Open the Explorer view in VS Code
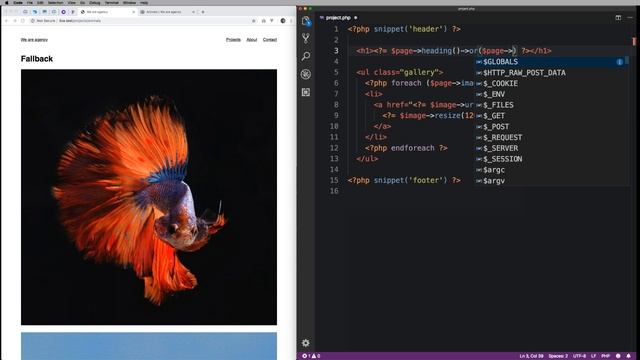The height and width of the screenshot is (360, 640). 306,21
